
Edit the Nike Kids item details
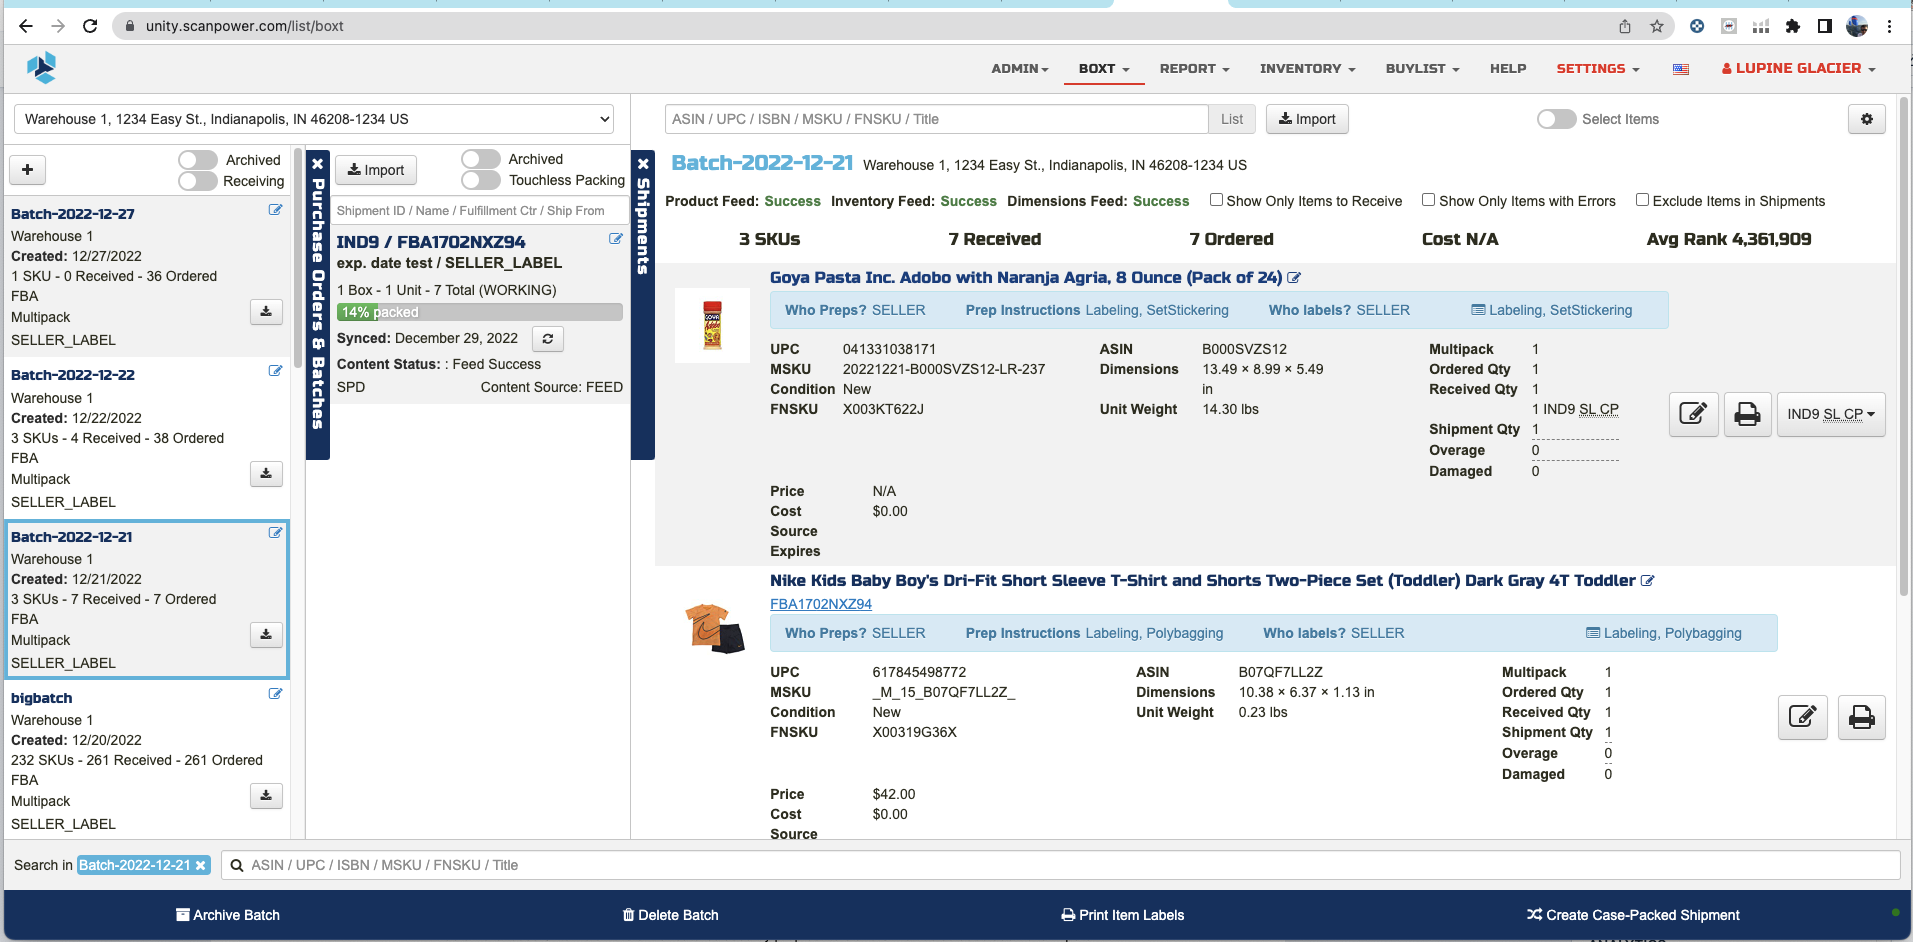pyautogui.click(x=1802, y=717)
